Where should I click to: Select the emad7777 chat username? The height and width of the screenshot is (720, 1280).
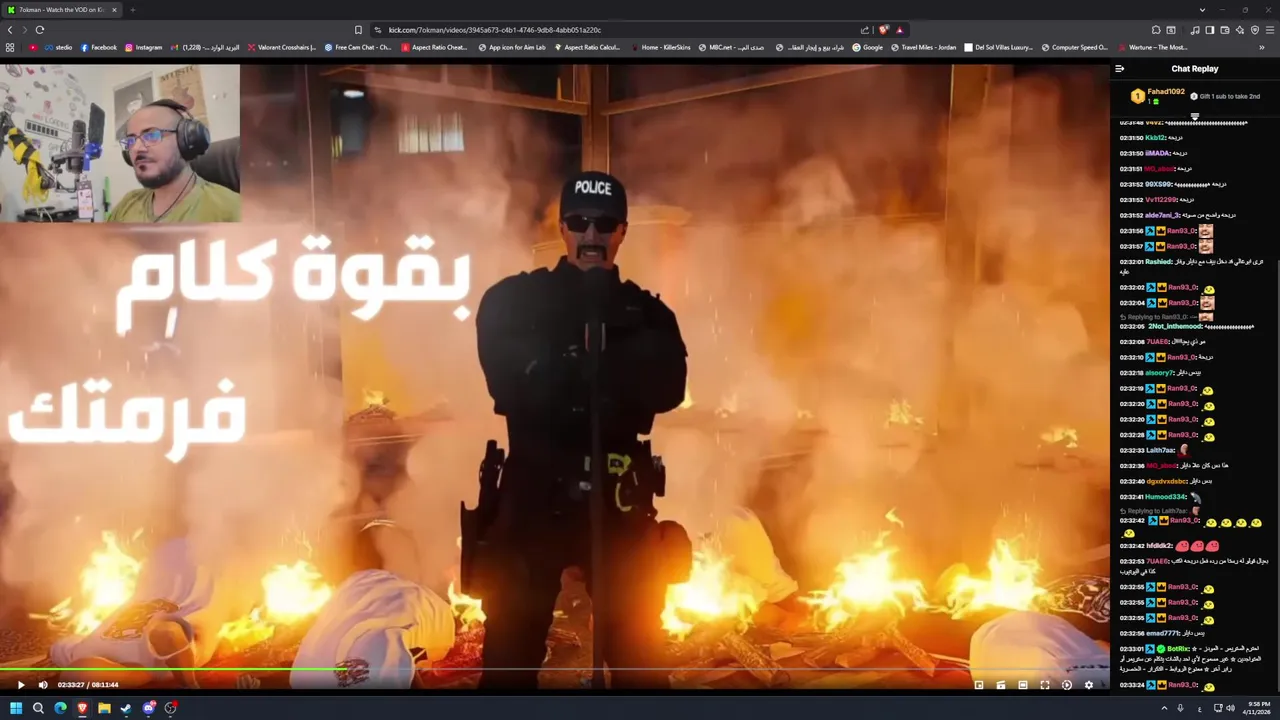pyautogui.click(x=1163, y=633)
